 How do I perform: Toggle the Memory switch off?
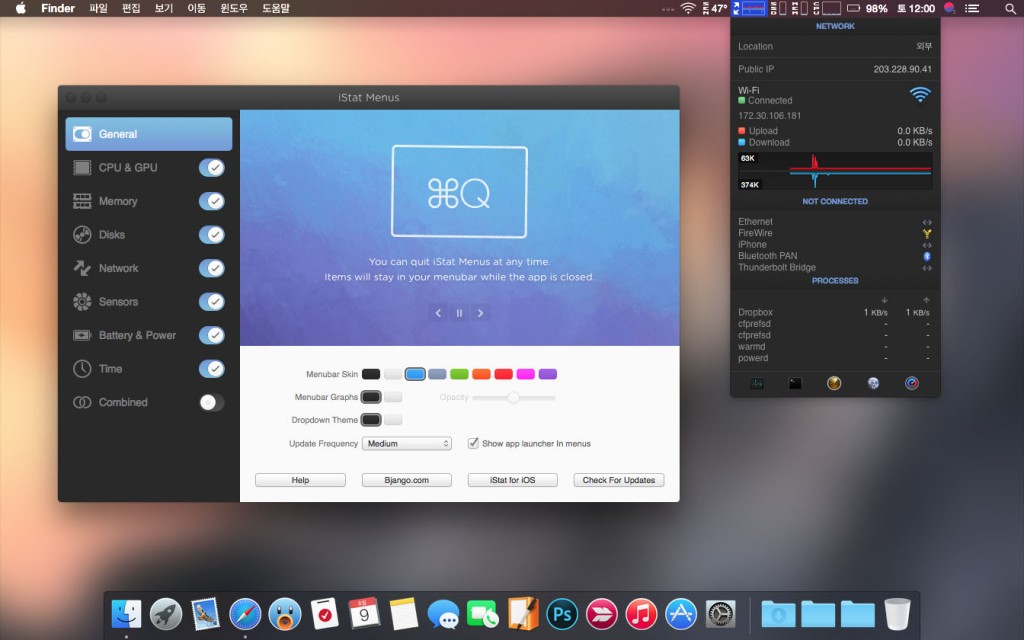pos(212,201)
